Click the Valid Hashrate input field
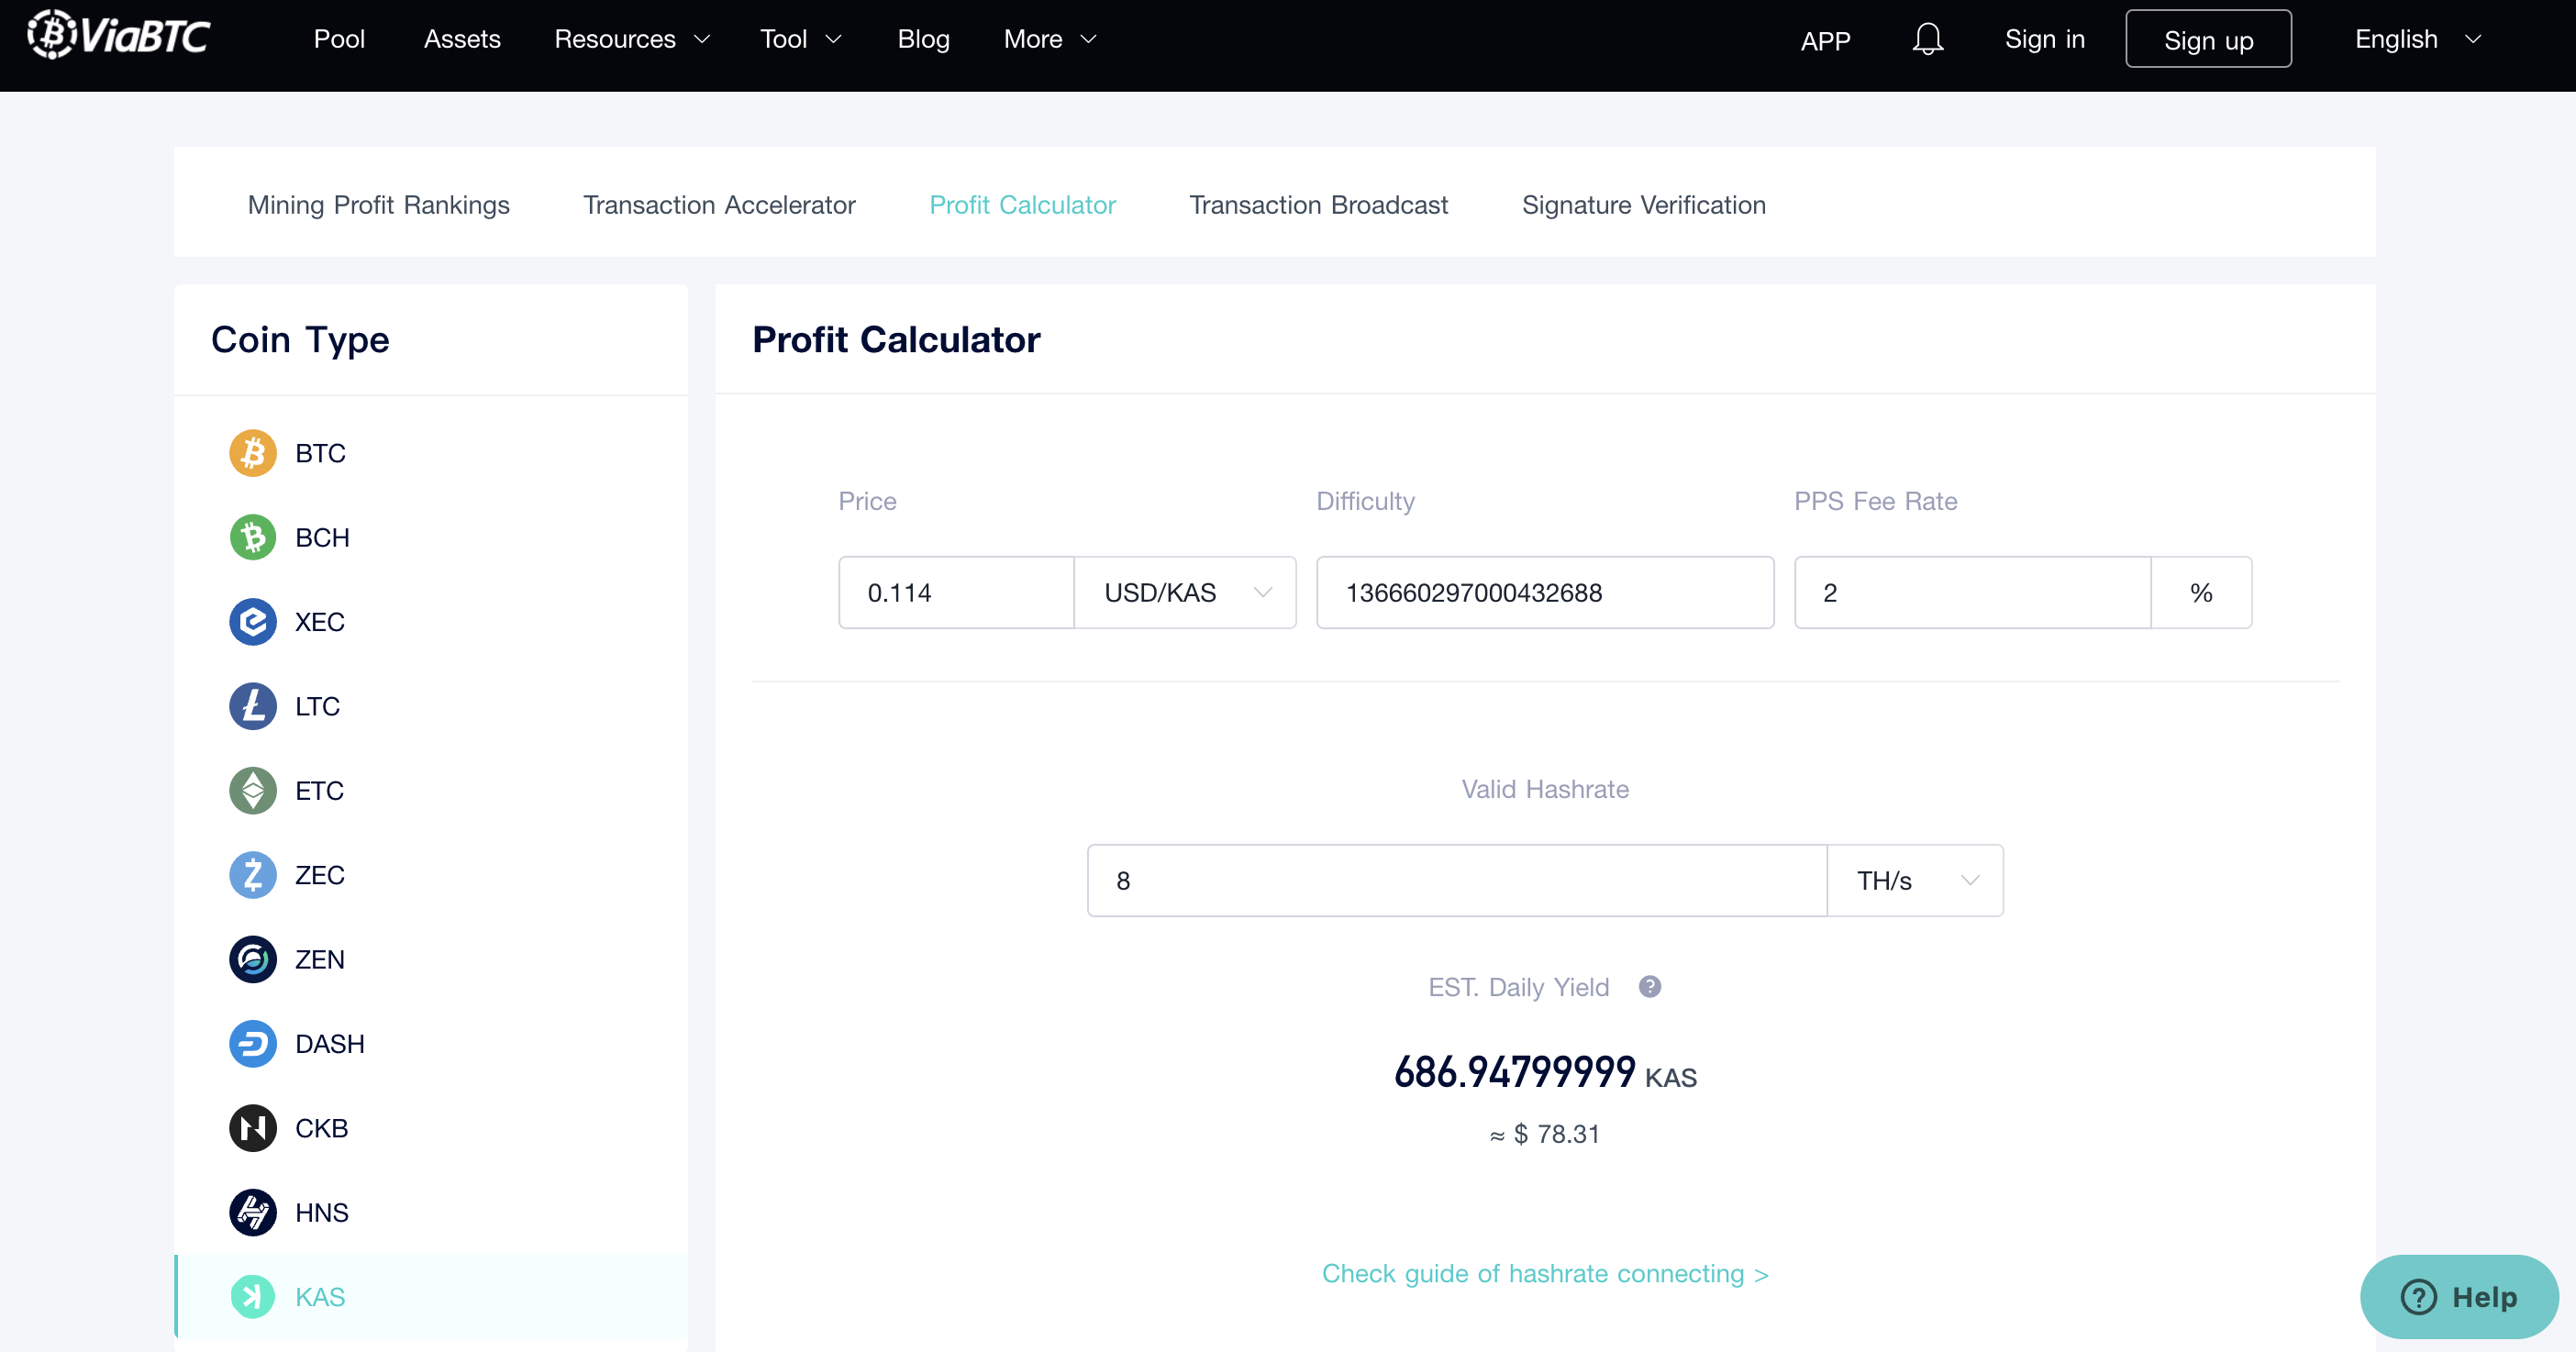The height and width of the screenshot is (1352, 2576). [x=1457, y=881]
